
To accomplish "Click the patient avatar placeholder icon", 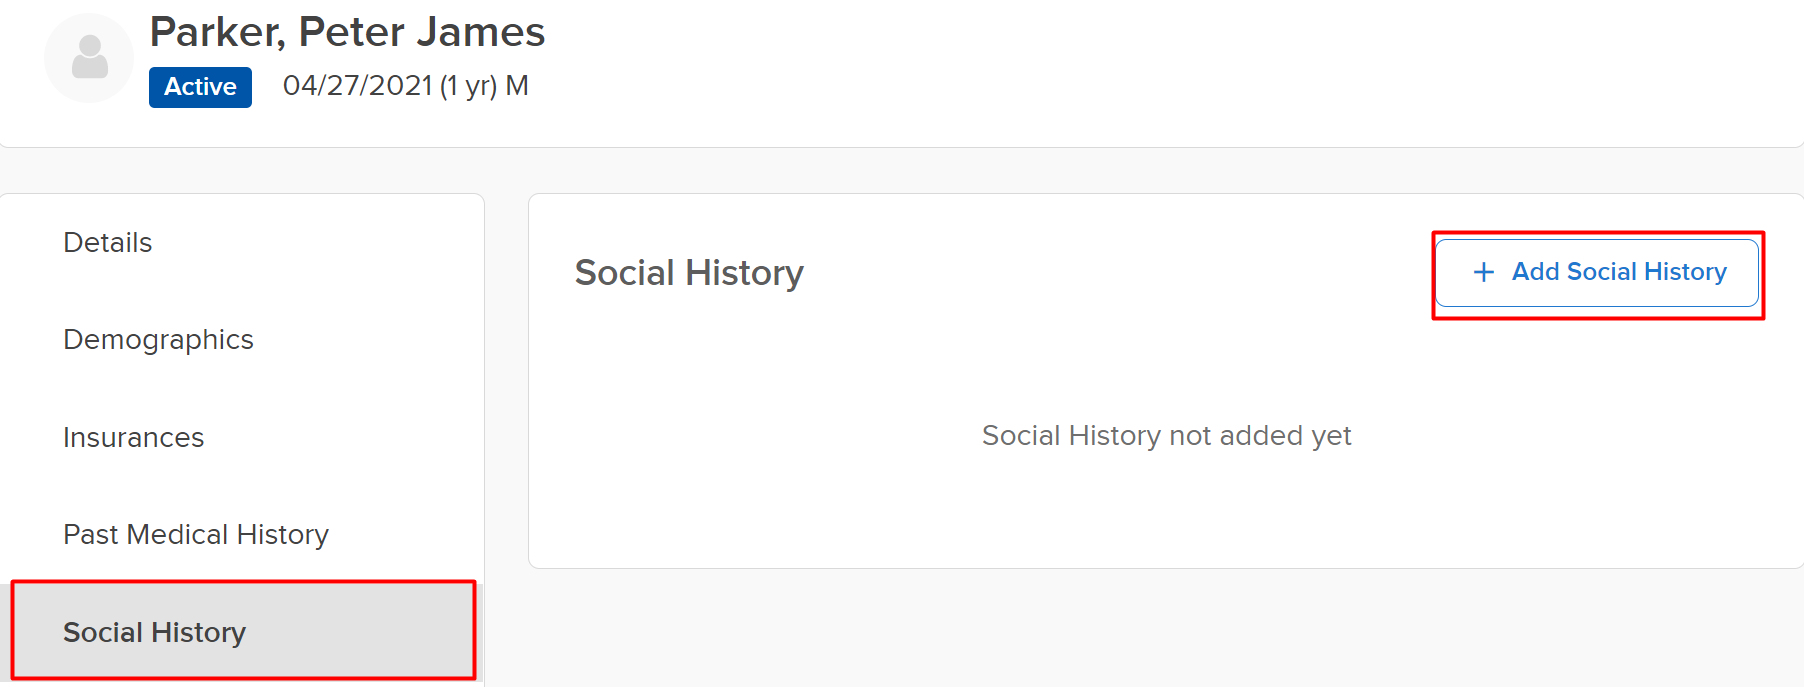I will [89, 58].
